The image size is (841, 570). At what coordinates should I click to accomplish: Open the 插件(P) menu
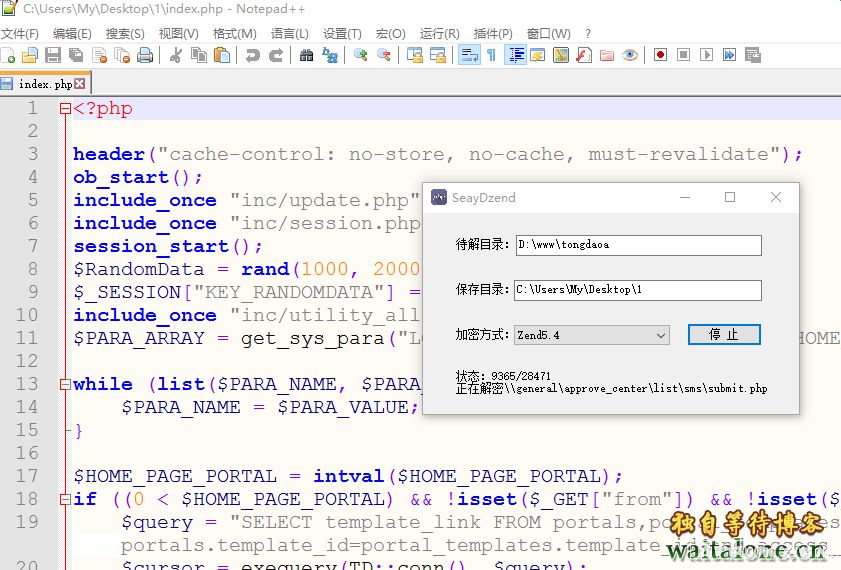coord(493,34)
